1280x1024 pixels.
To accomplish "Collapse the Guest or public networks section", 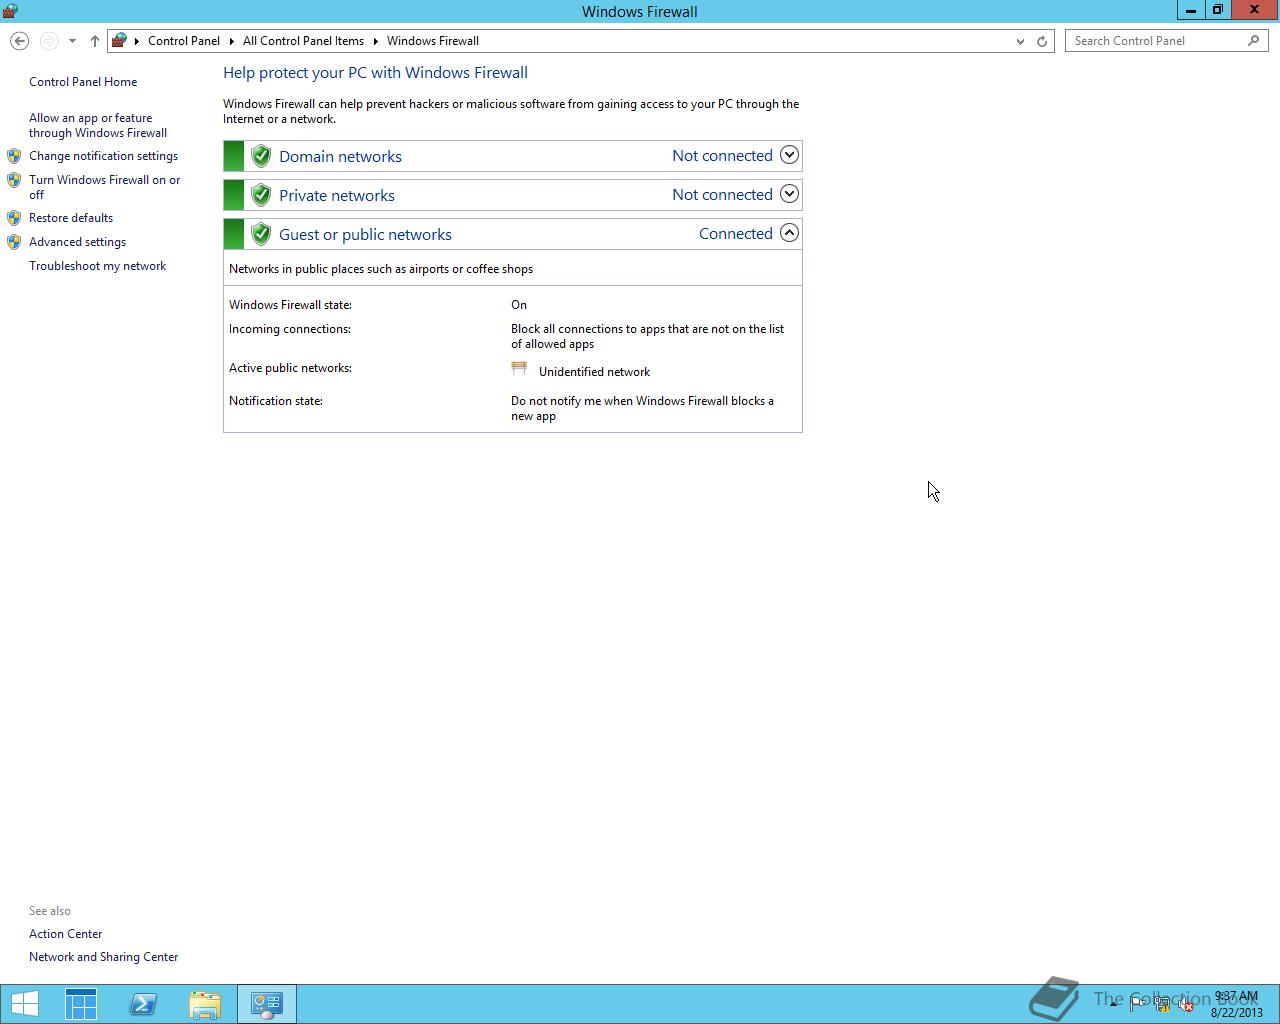I will tap(789, 233).
